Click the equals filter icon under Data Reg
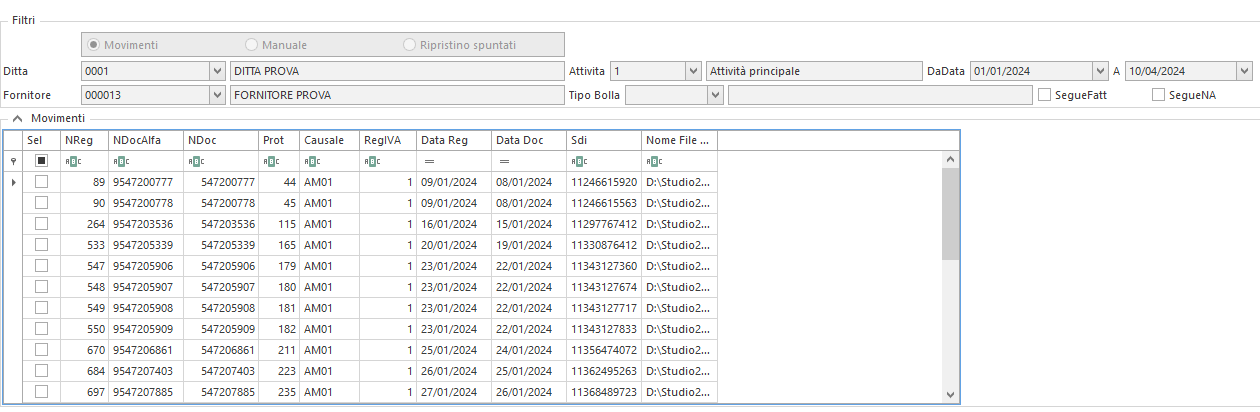 (x=428, y=161)
